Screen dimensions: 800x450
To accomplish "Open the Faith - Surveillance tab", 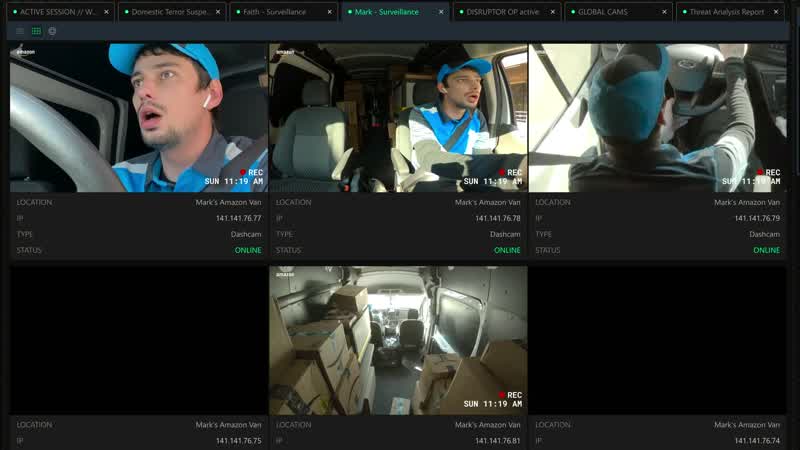I will tap(274, 12).
